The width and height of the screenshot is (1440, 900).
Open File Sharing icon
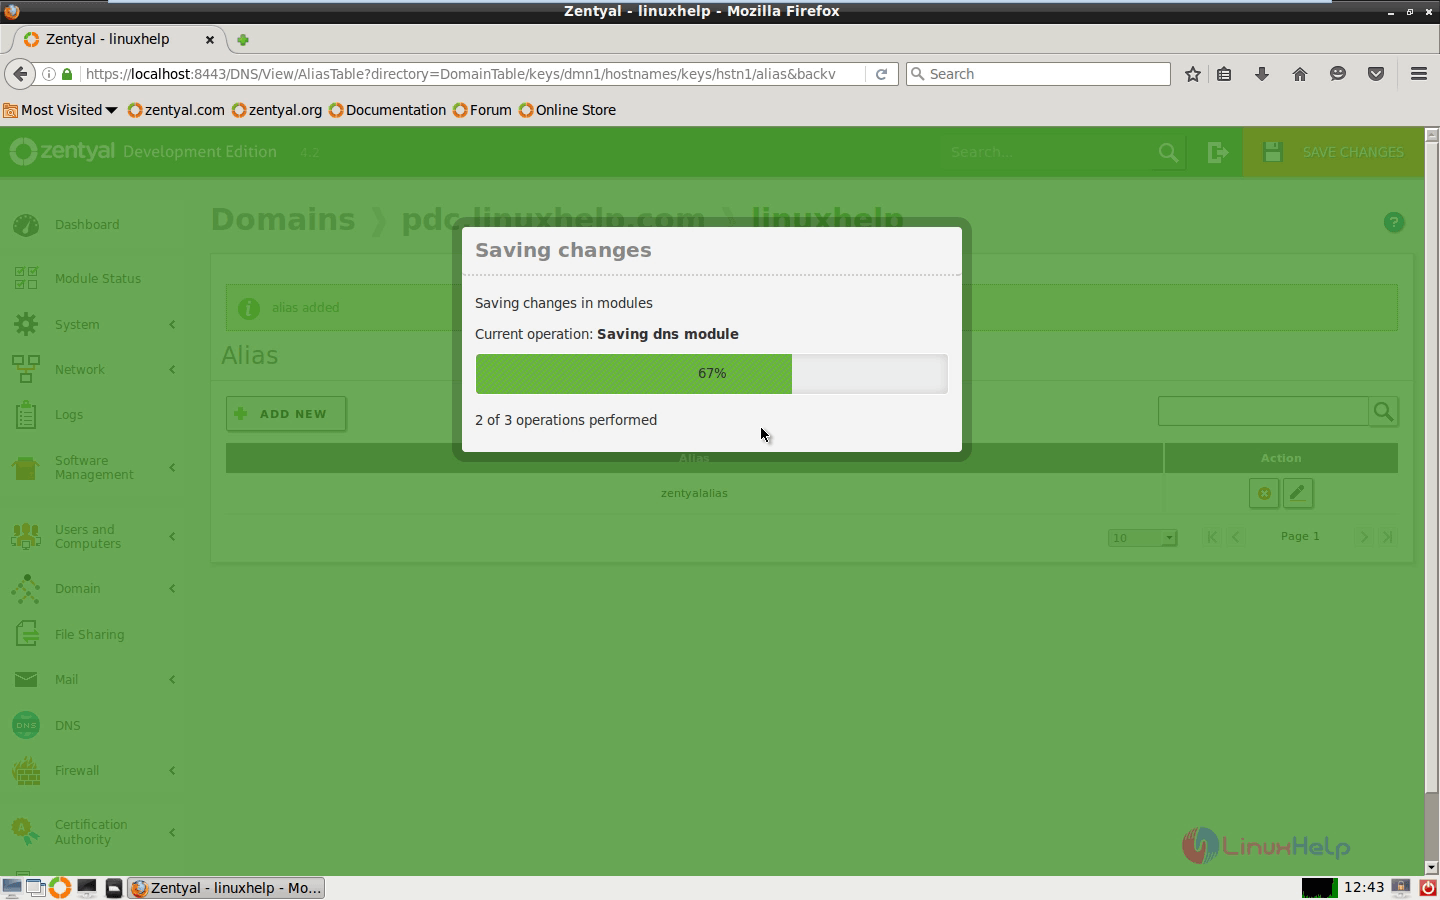coord(26,634)
